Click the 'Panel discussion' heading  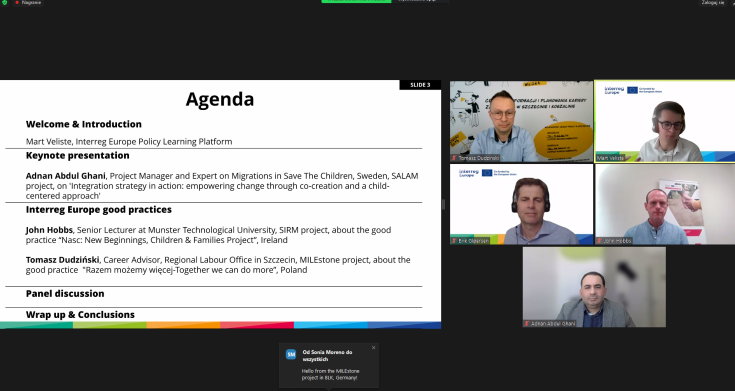(65, 293)
